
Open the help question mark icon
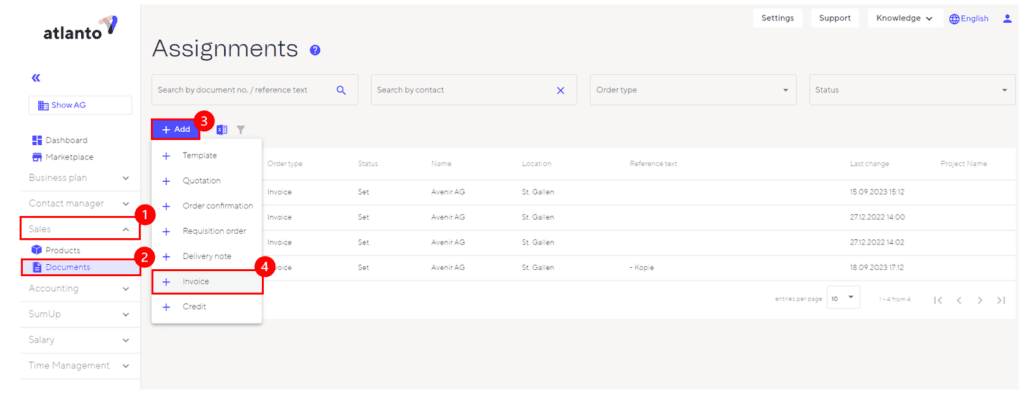coord(315,50)
